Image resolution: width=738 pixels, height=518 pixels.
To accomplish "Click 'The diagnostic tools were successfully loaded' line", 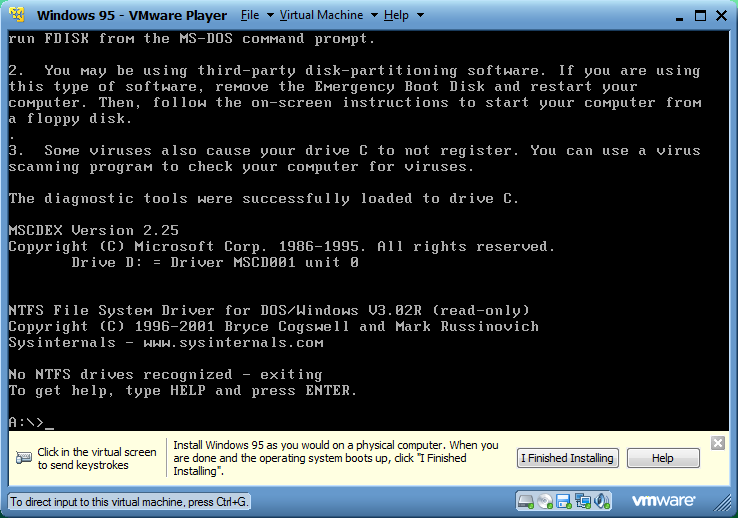I will pos(264,199).
